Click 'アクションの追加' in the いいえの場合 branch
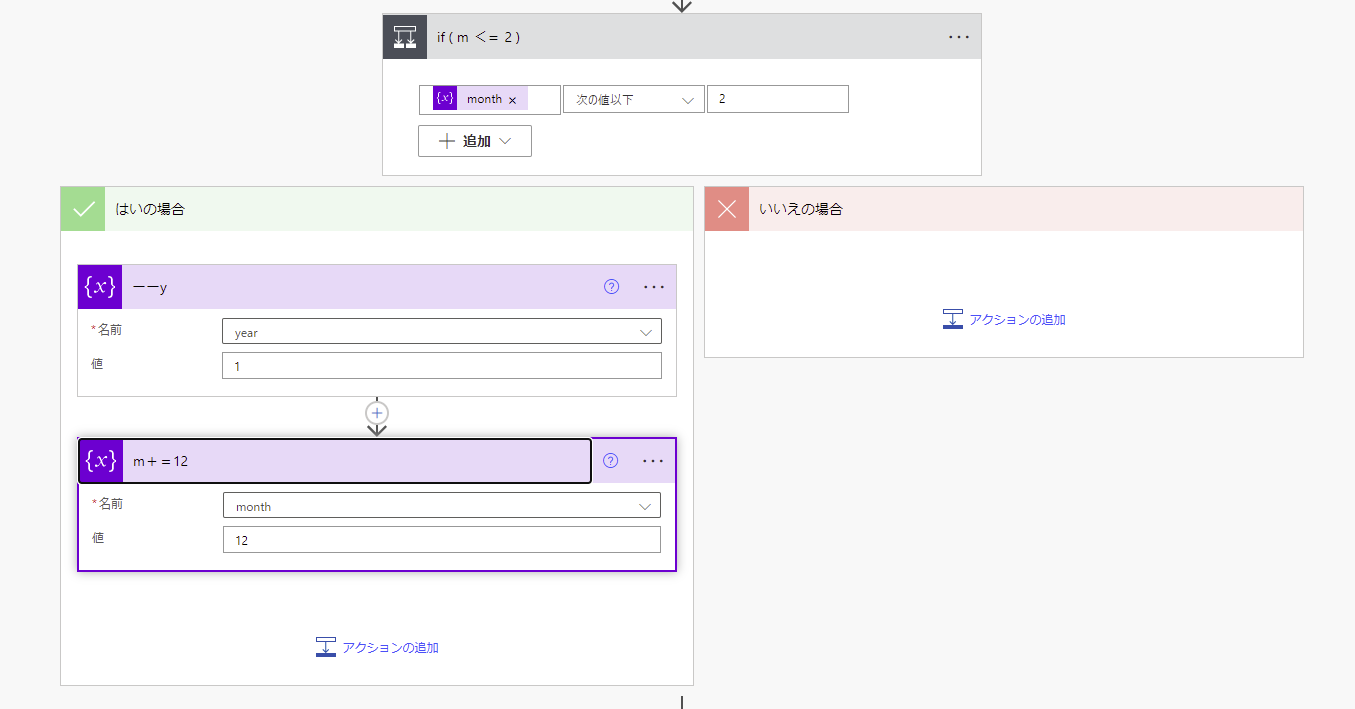 [x=1004, y=318]
